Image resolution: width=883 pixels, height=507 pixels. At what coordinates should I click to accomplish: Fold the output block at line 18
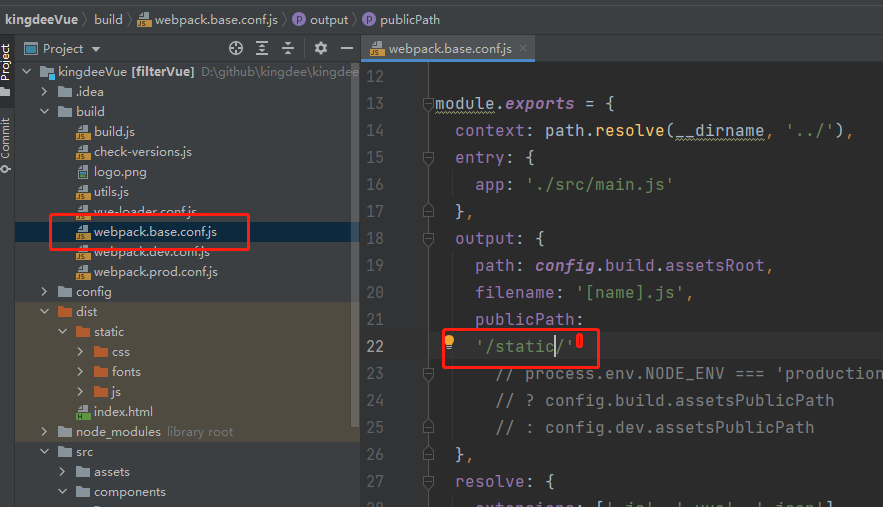pyautogui.click(x=429, y=239)
